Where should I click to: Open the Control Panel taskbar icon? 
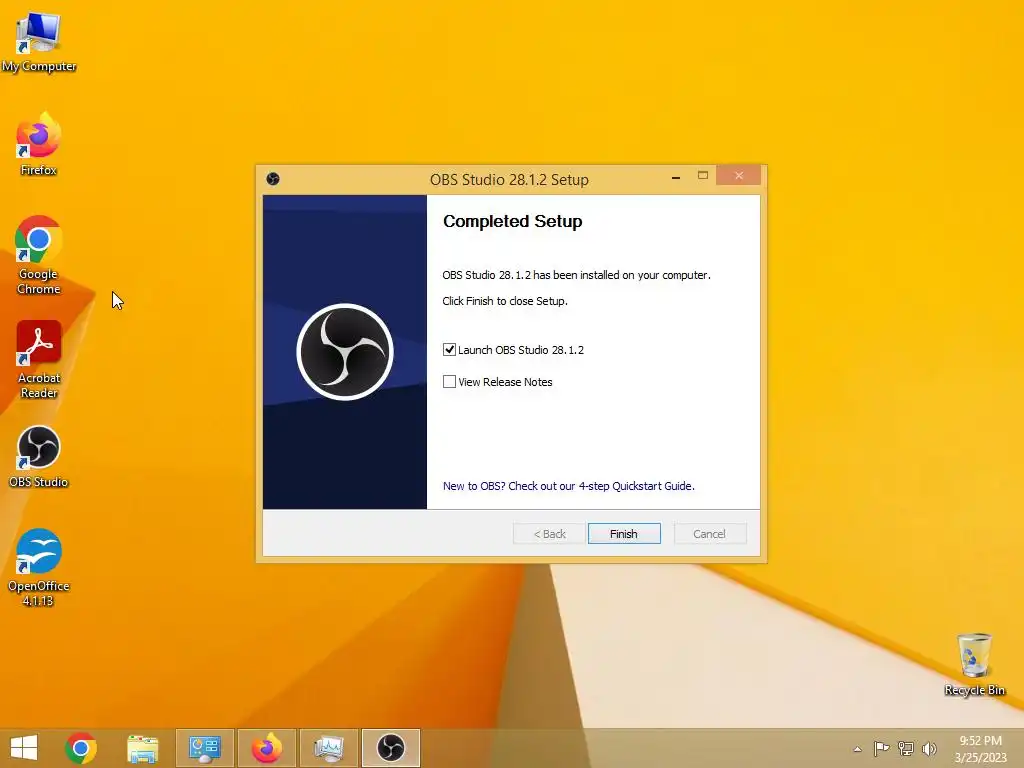tap(204, 748)
